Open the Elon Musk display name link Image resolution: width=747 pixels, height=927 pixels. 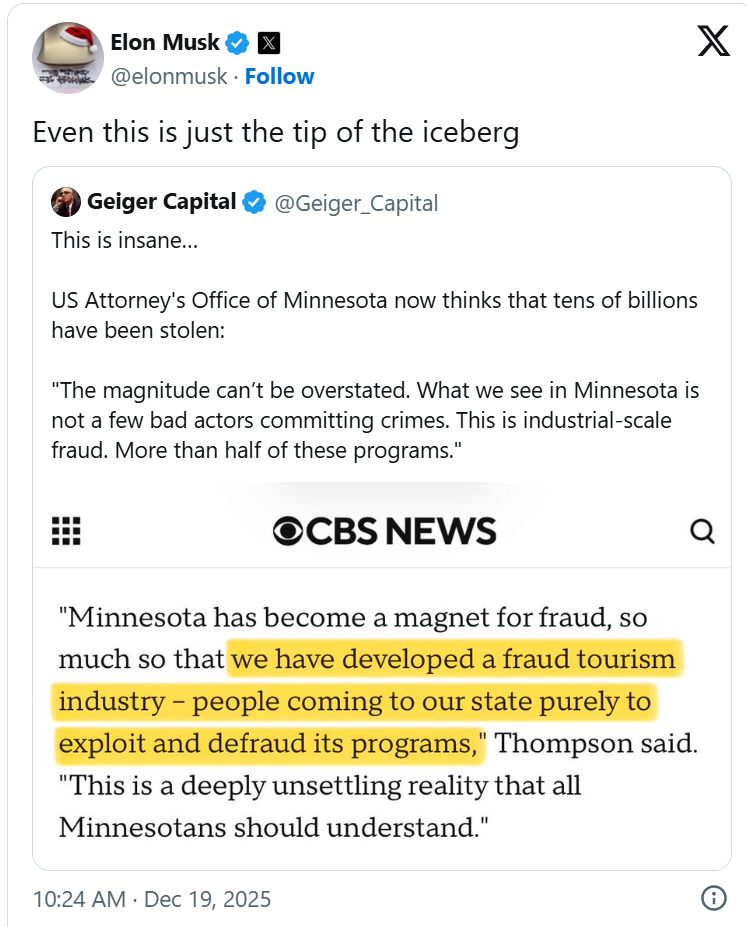[x=165, y=43]
